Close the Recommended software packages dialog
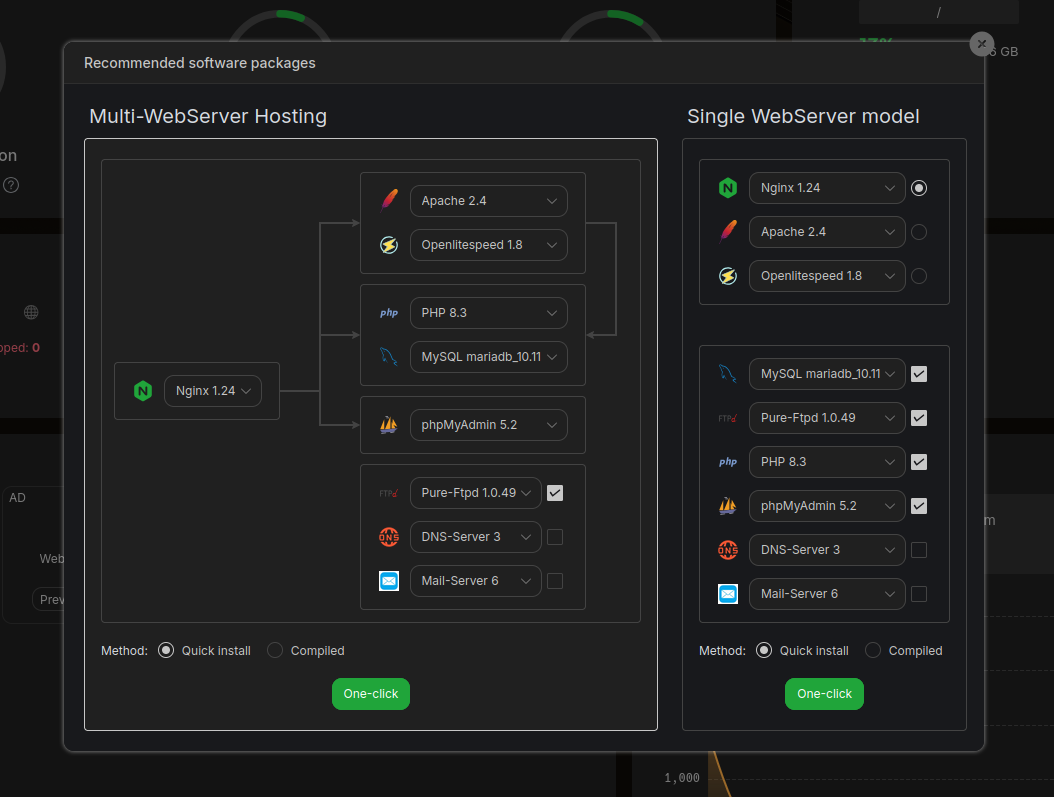 point(982,44)
